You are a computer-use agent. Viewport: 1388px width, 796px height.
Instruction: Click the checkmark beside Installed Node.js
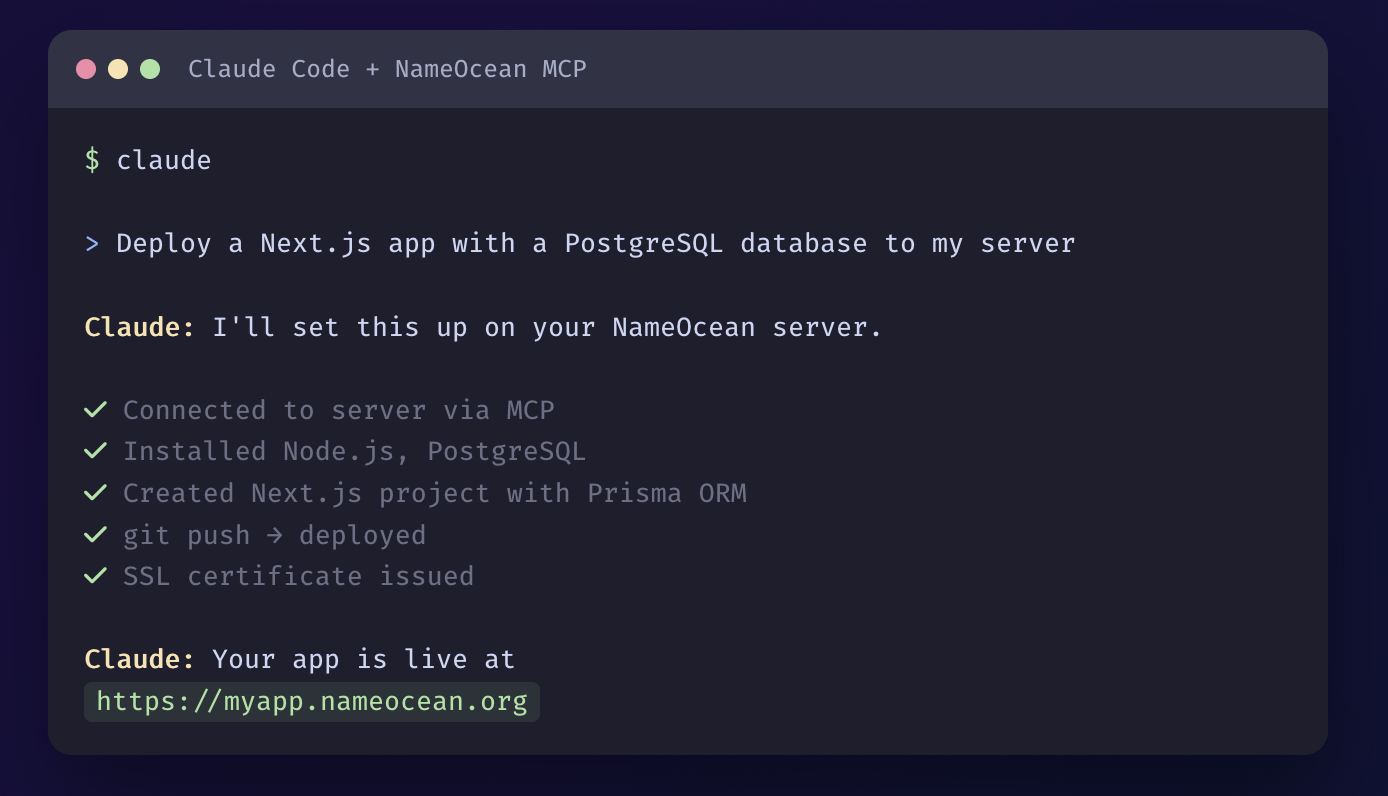[95, 451]
